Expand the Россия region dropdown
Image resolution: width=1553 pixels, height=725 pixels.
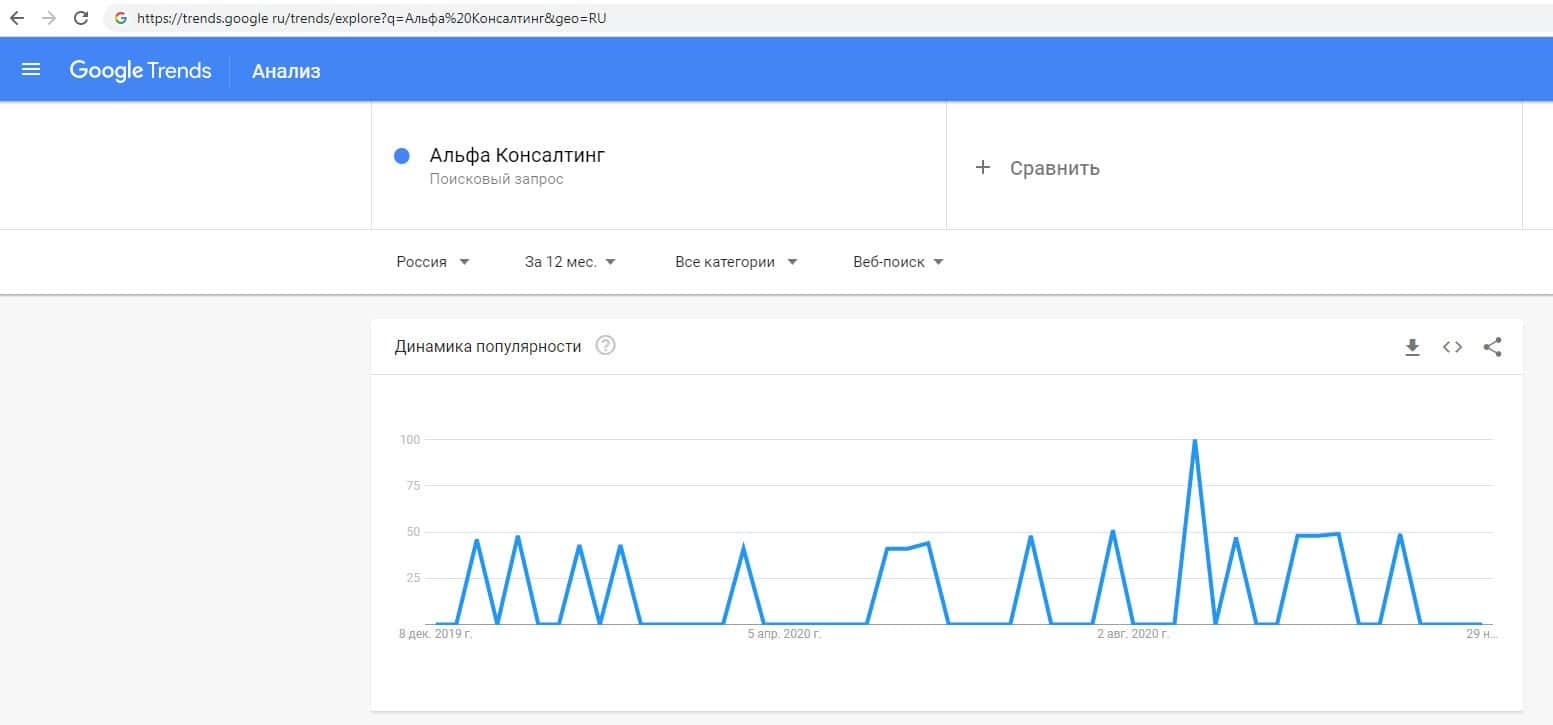coord(433,262)
